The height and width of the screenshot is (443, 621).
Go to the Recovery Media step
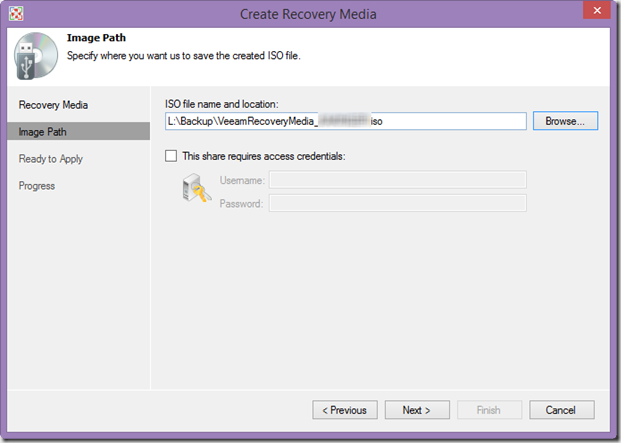coord(53,105)
